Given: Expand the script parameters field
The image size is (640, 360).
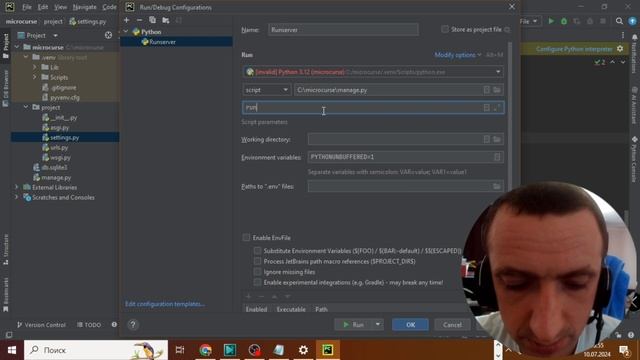Looking at the screenshot, I should (497, 108).
